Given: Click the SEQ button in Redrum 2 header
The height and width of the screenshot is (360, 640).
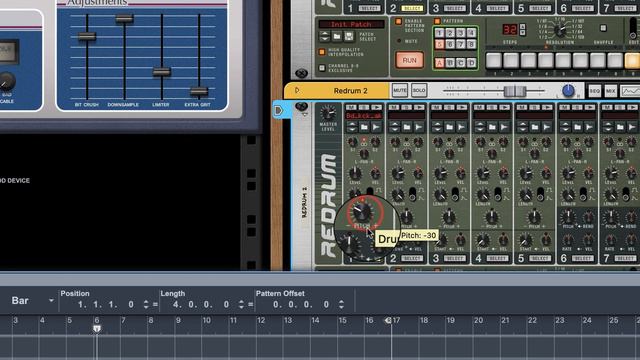Looking at the screenshot, I should pyautogui.click(x=594, y=91).
